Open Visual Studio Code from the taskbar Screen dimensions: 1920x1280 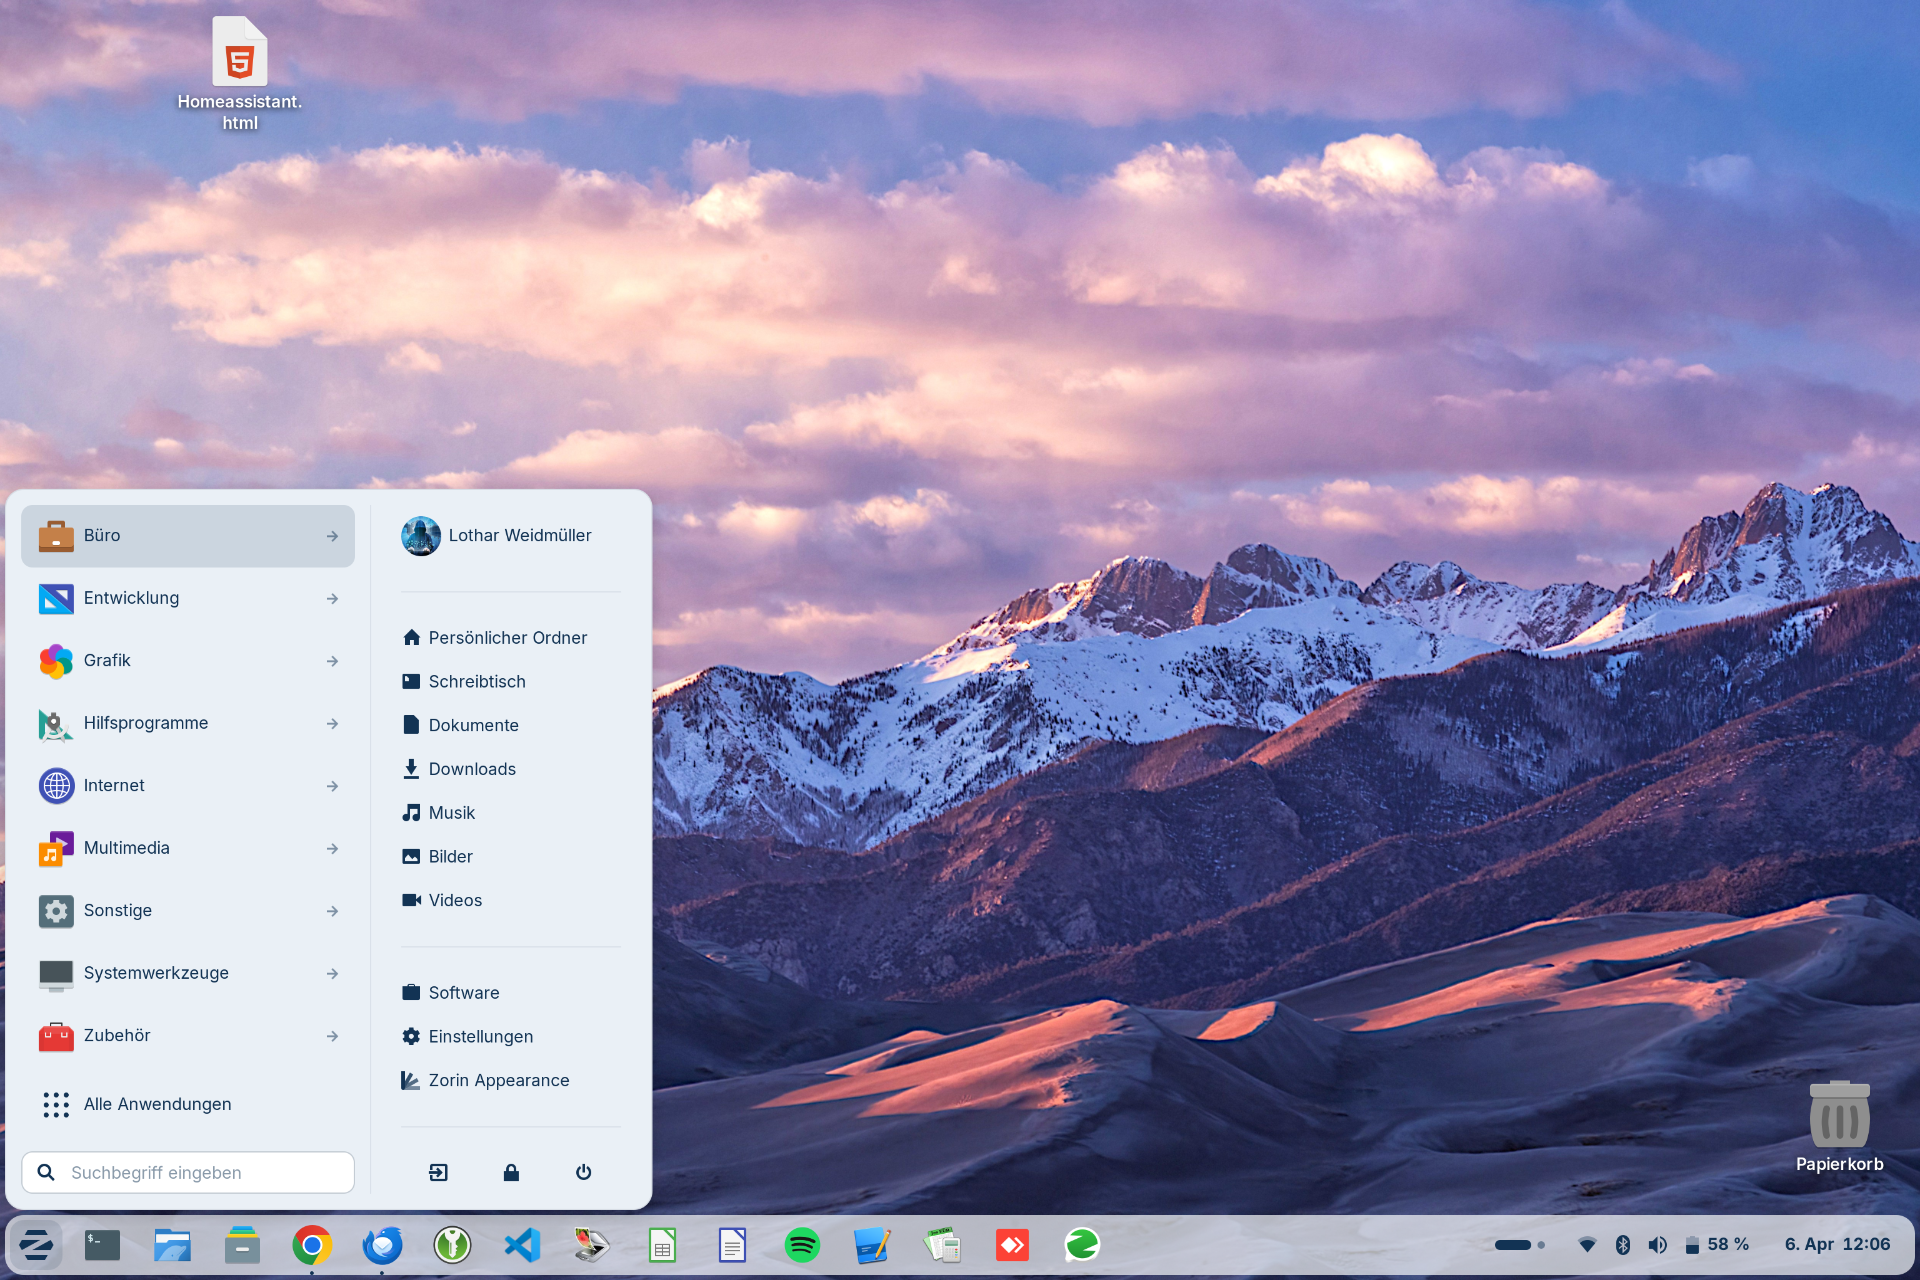[522, 1245]
